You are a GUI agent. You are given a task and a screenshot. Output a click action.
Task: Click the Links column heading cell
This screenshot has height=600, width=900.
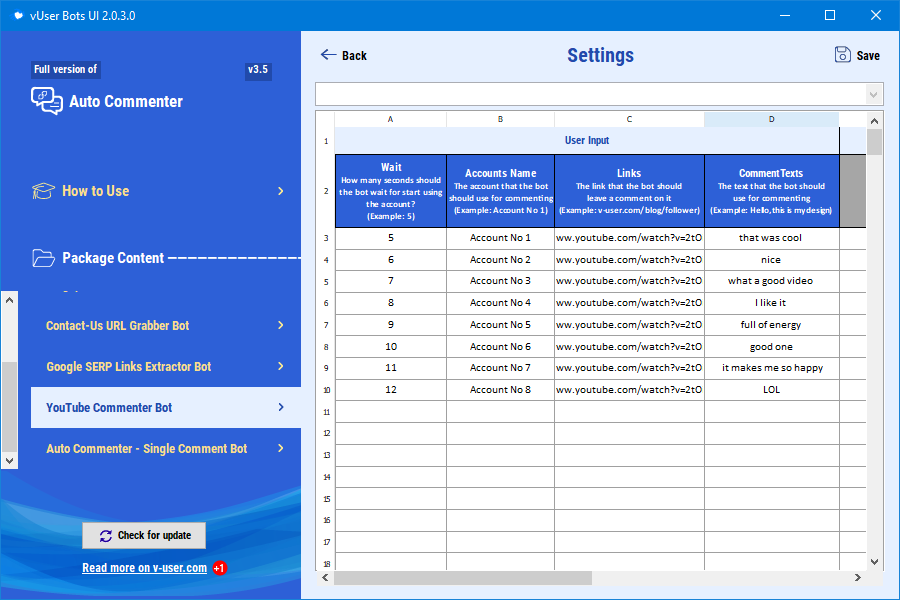629,191
